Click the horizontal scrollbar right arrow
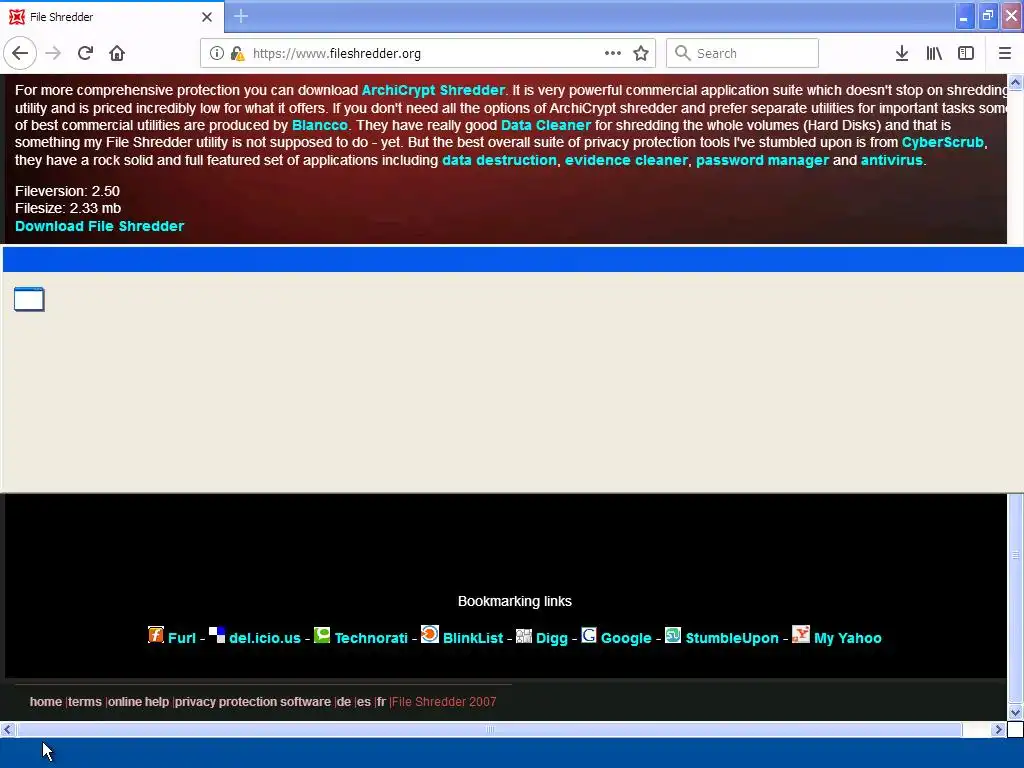This screenshot has width=1024, height=768. click(998, 729)
